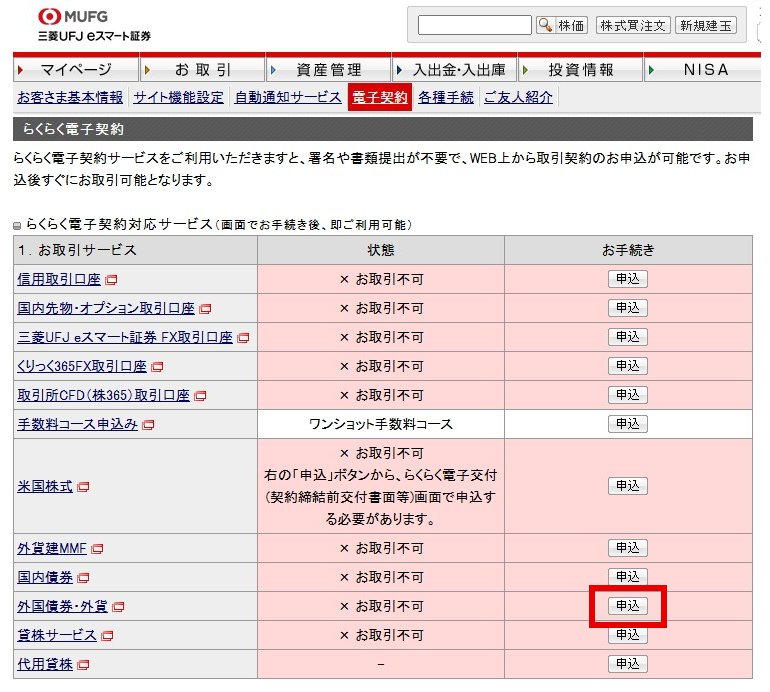Viewport: 770px width, 692px height.
Task: Expand the マイページ navigation menu
Action: coord(76,70)
